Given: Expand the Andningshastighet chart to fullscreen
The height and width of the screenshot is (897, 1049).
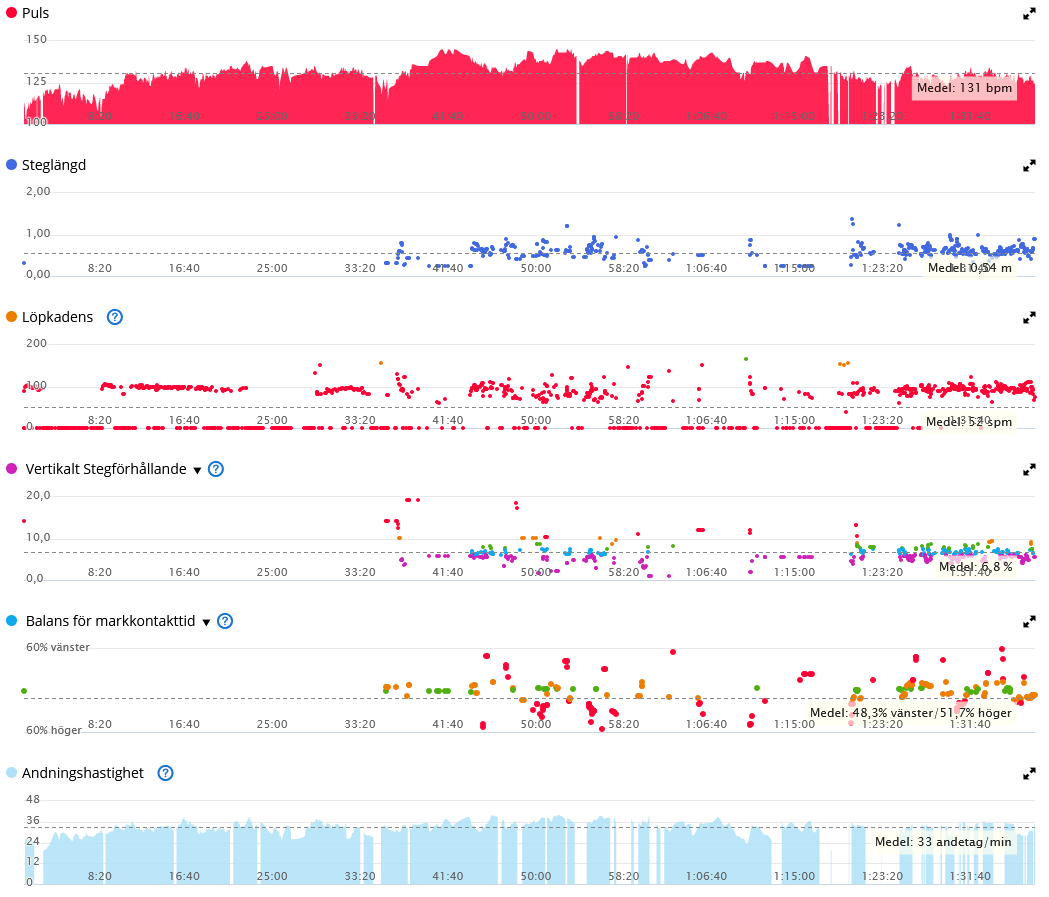Looking at the screenshot, I should click(1029, 774).
